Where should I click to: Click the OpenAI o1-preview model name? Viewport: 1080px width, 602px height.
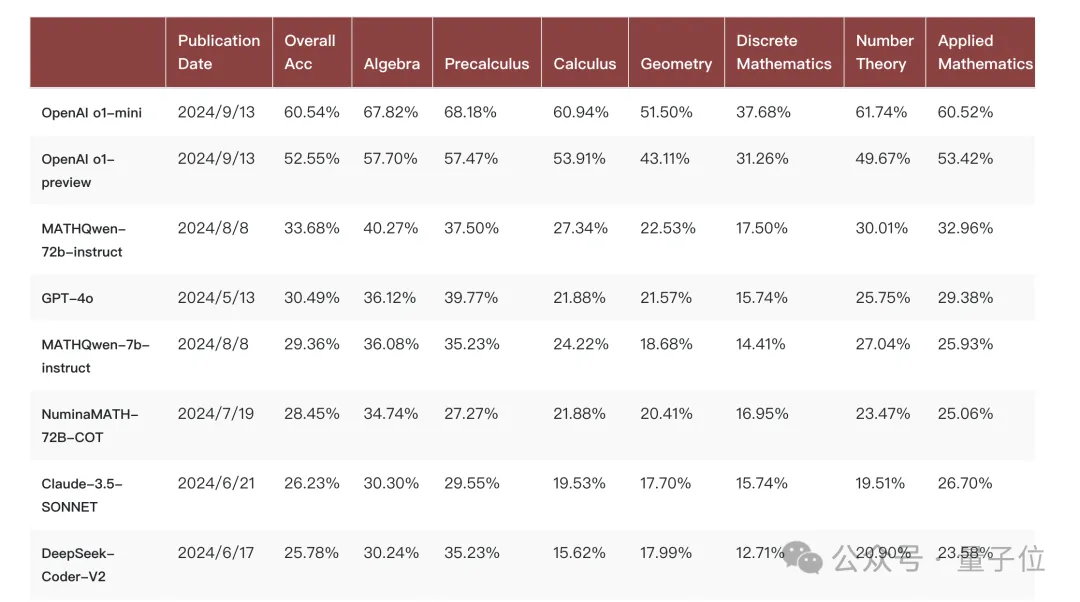(x=78, y=171)
